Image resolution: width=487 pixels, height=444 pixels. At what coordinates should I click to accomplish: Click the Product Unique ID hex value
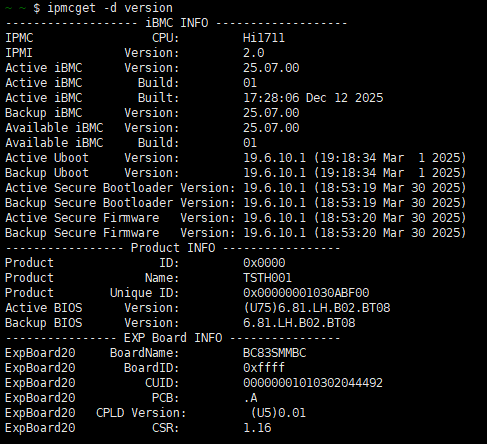pyautogui.click(x=306, y=293)
